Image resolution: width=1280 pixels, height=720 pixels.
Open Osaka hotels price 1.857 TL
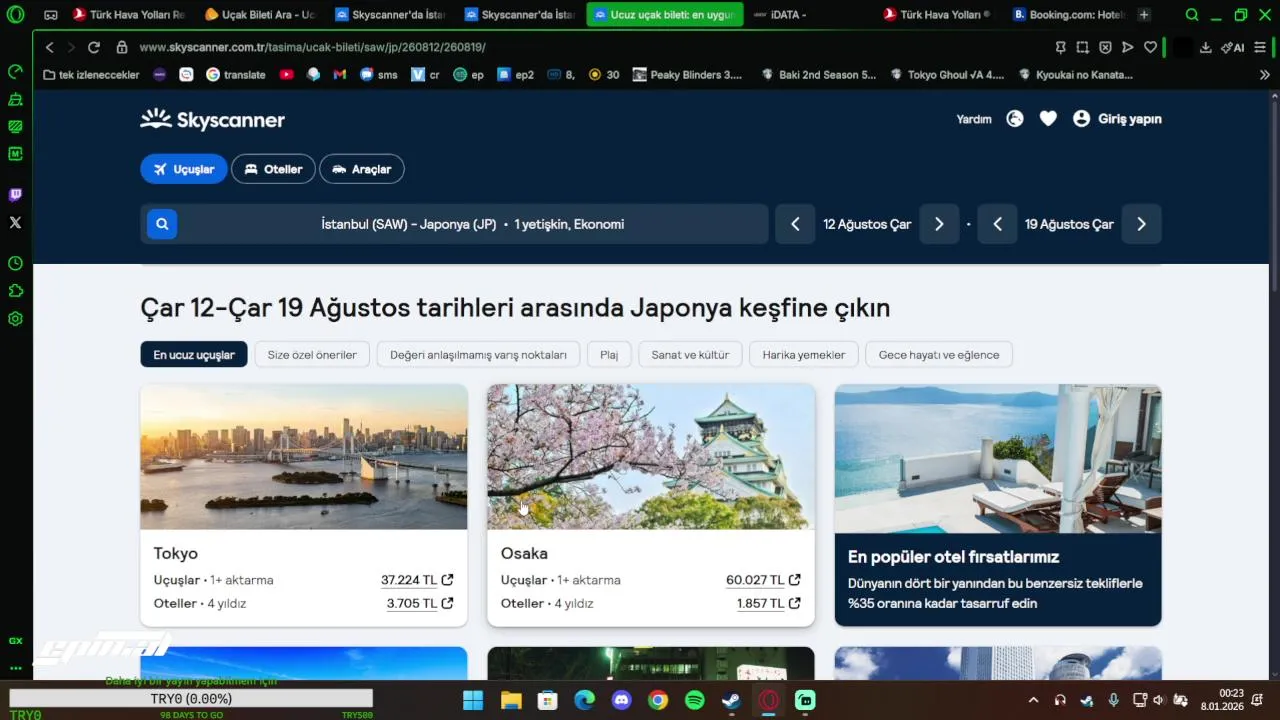point(769,603)
